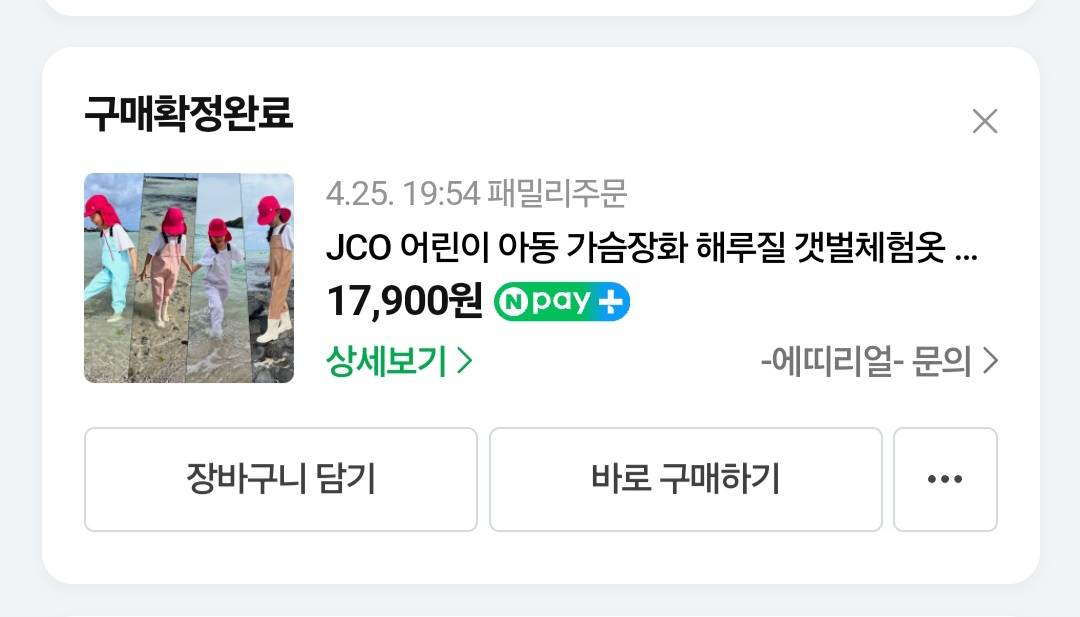Image resolution: width=1080 pixels, height=617 pixels.
Task: Tap the blue overalls panel in thumbnail
Action: pos(110,278)
